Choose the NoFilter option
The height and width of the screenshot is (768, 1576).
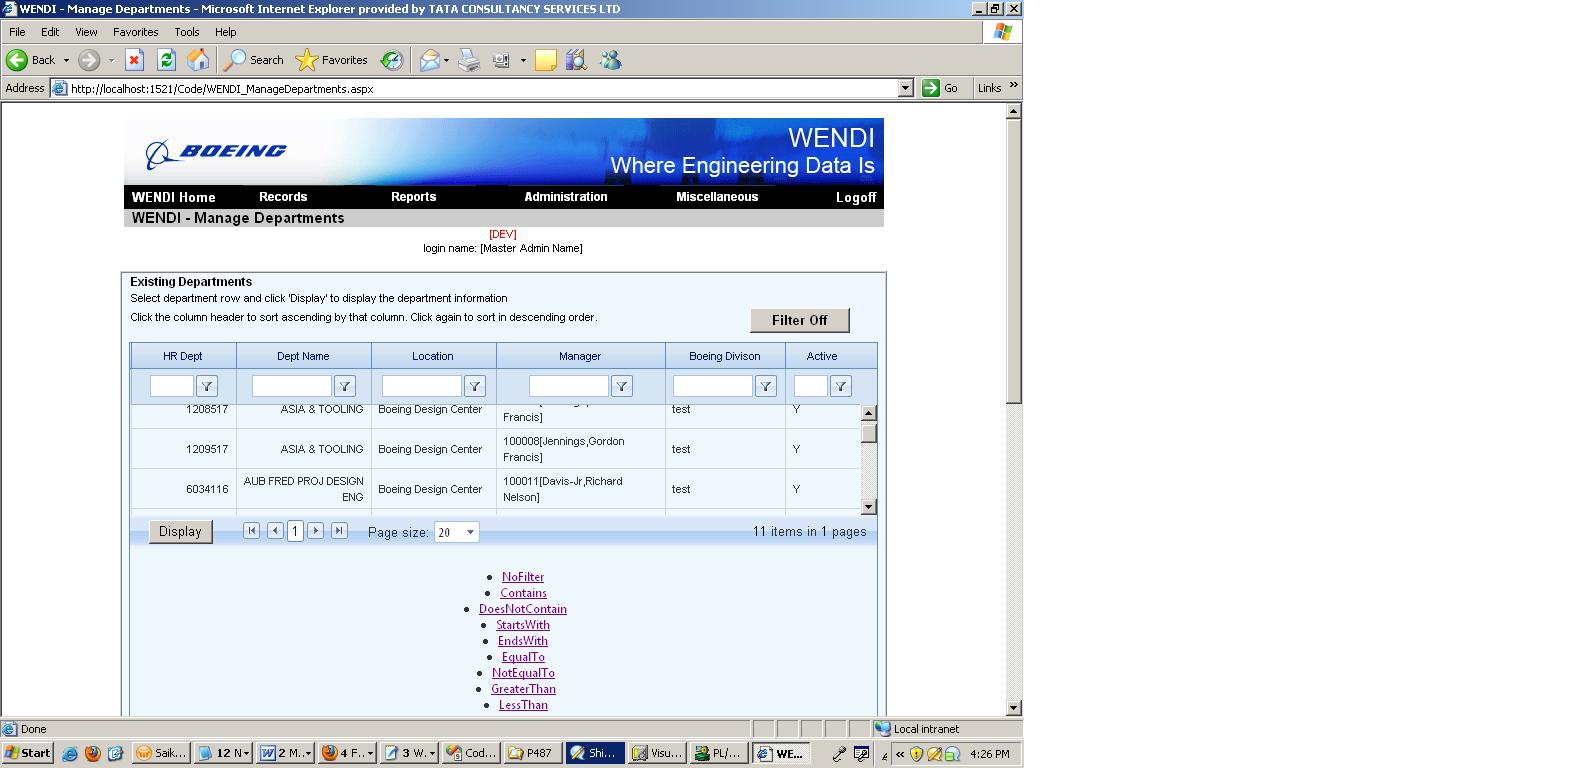[x=523, y=577]
